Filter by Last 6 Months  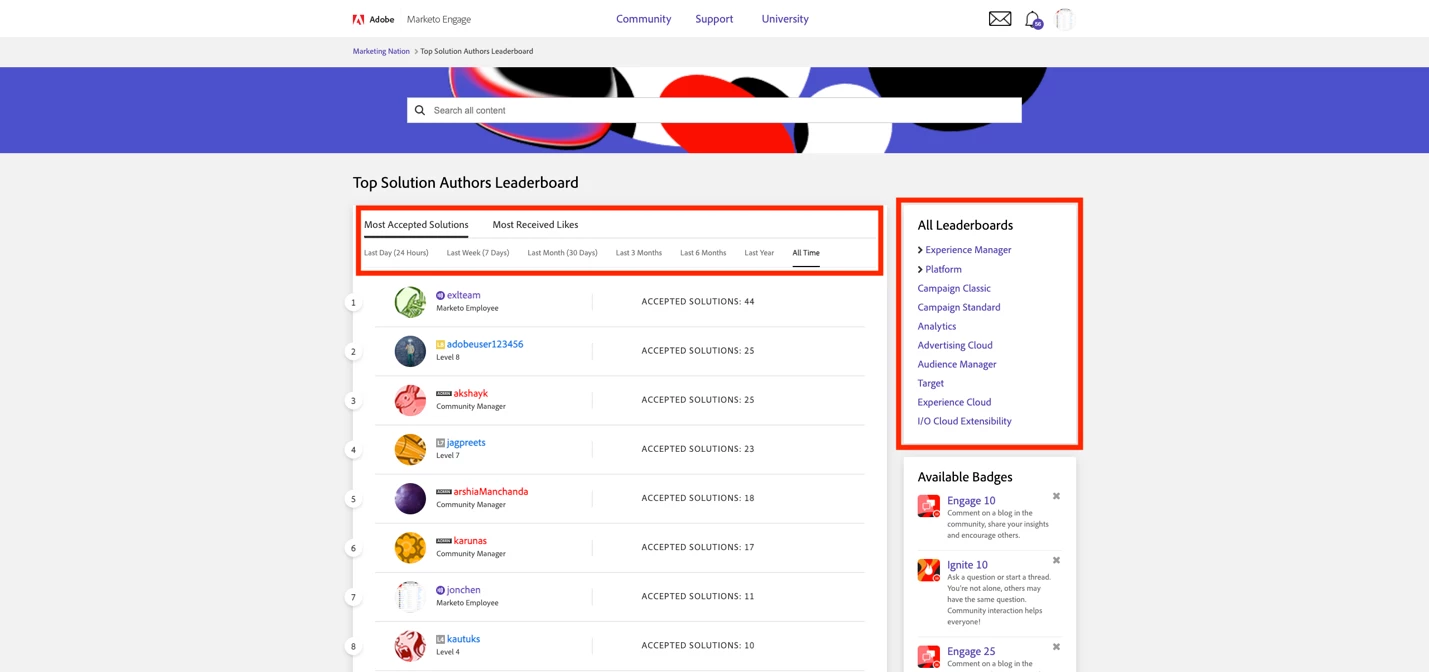click(x=703, y=253)
